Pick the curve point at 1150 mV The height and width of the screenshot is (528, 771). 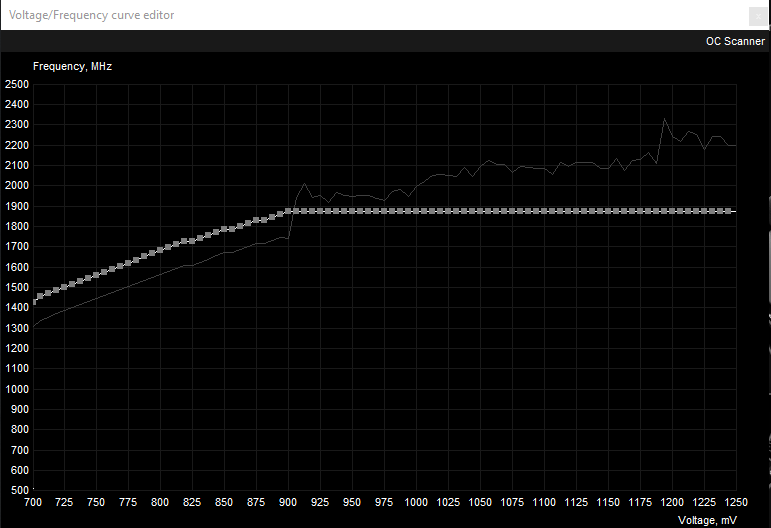[x=609, y=211]
